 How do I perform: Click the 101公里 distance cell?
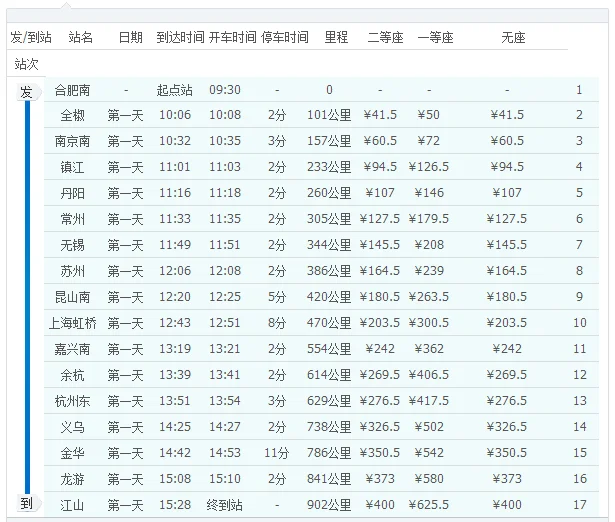tap(329, 115)
